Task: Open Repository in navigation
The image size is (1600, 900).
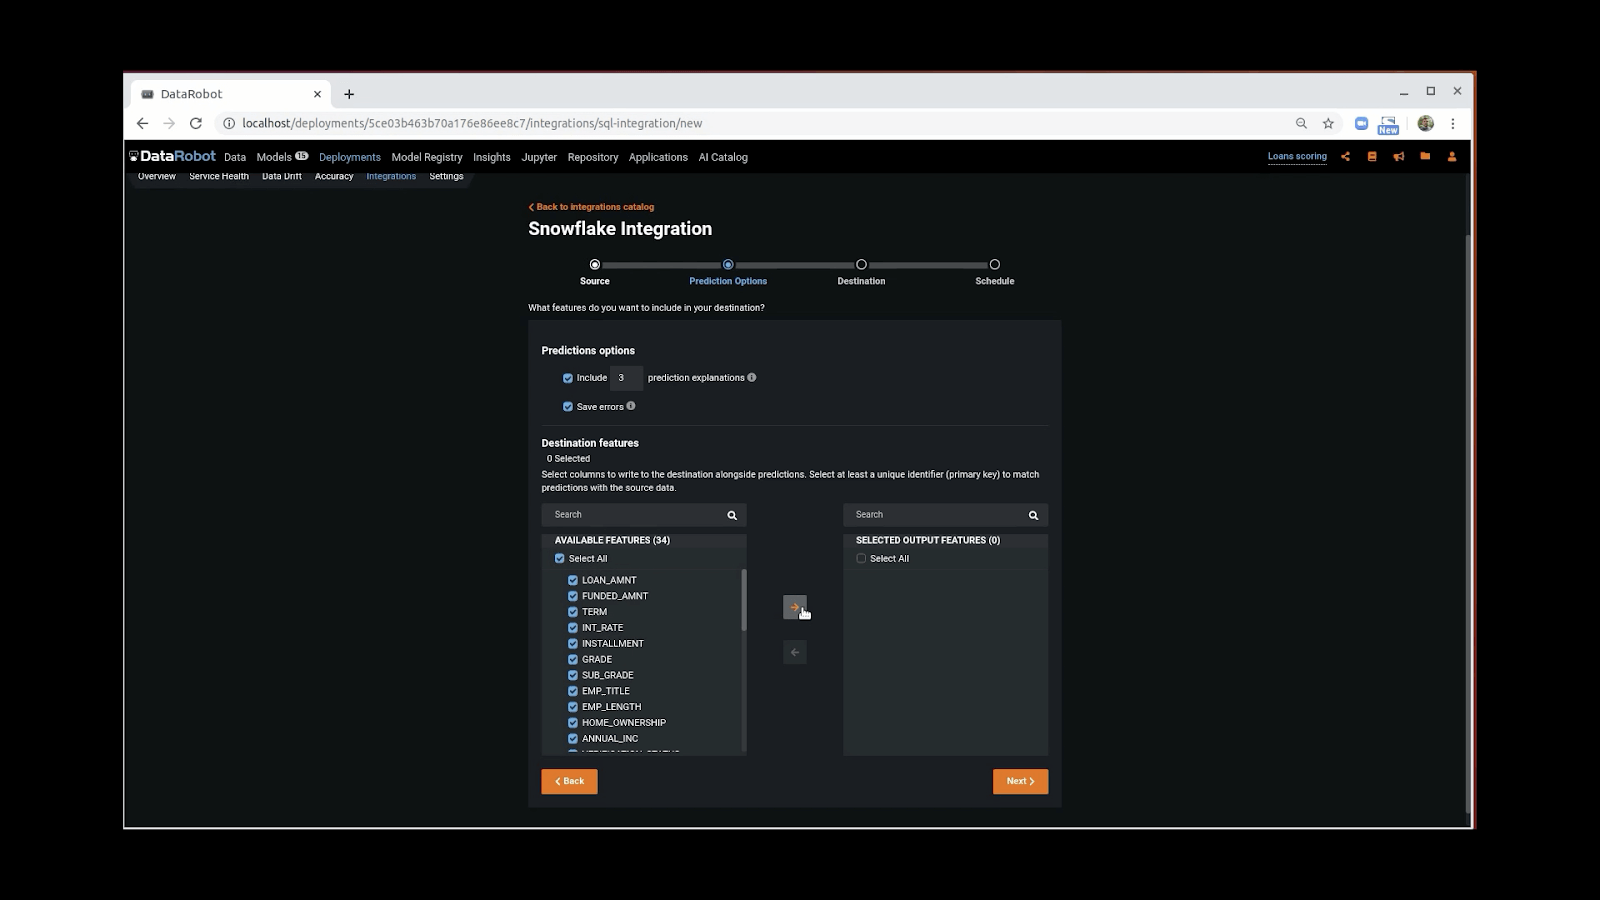Action: [x=593, y=157]
